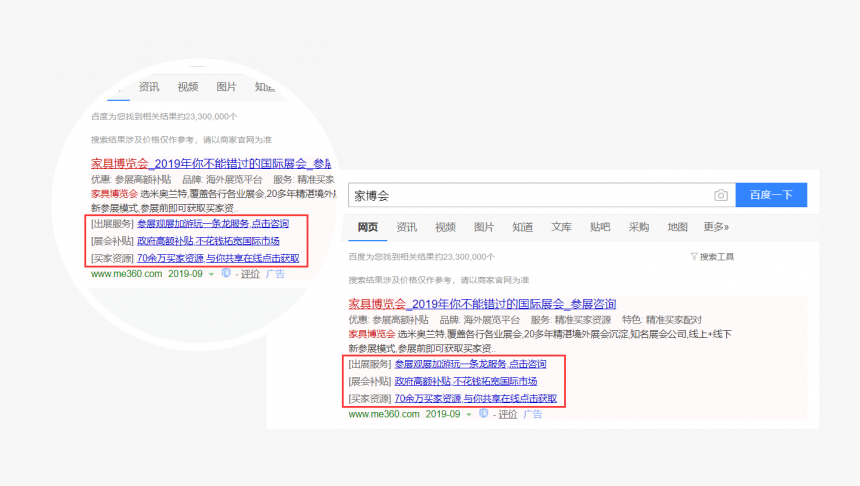The image size is (860, 486).
Task: Click 广告 label inside magnified circle
Action: 275,274
